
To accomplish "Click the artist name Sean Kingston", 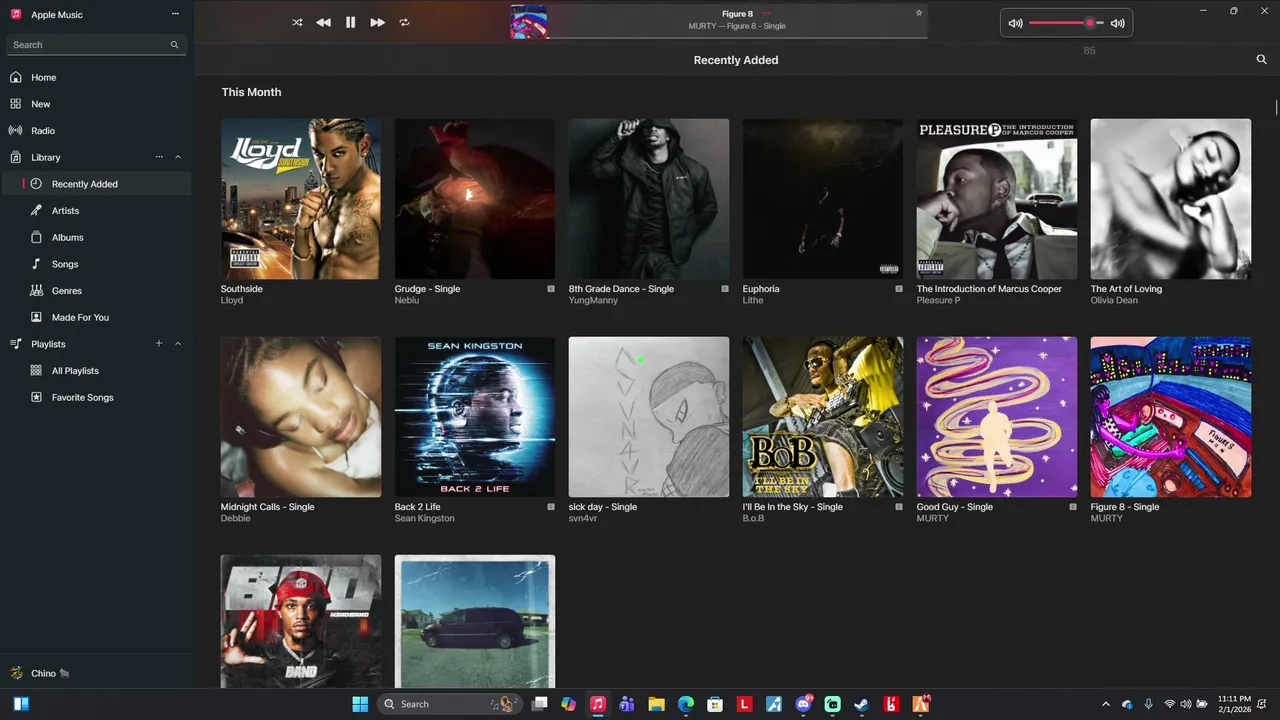I will pyautogui.click(x=425, y=518).
